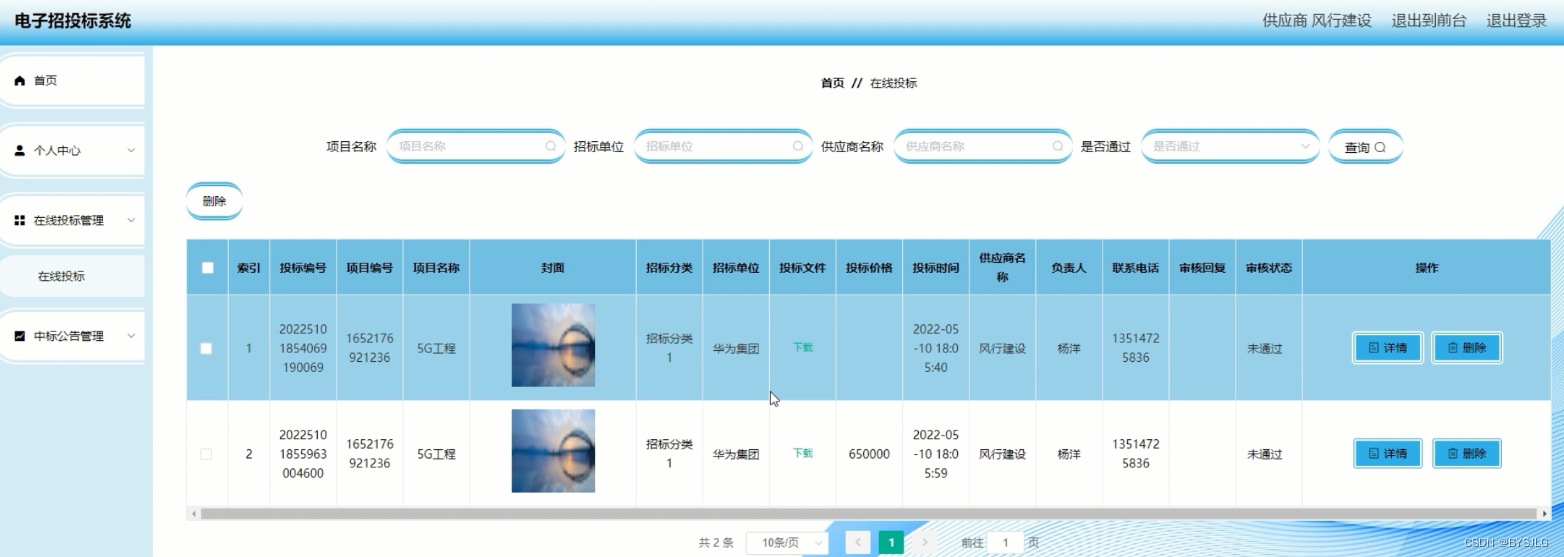
Task: Open the cover image in row 1
Action: (553, 345)
